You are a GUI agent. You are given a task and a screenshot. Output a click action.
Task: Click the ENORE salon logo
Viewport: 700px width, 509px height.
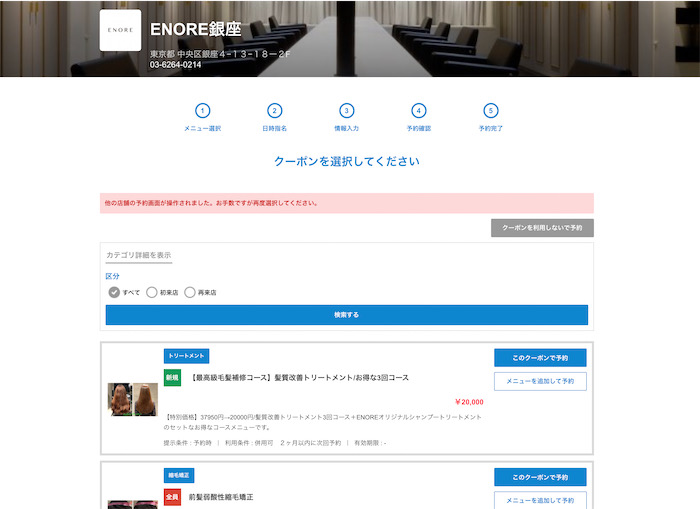point(120,31)
